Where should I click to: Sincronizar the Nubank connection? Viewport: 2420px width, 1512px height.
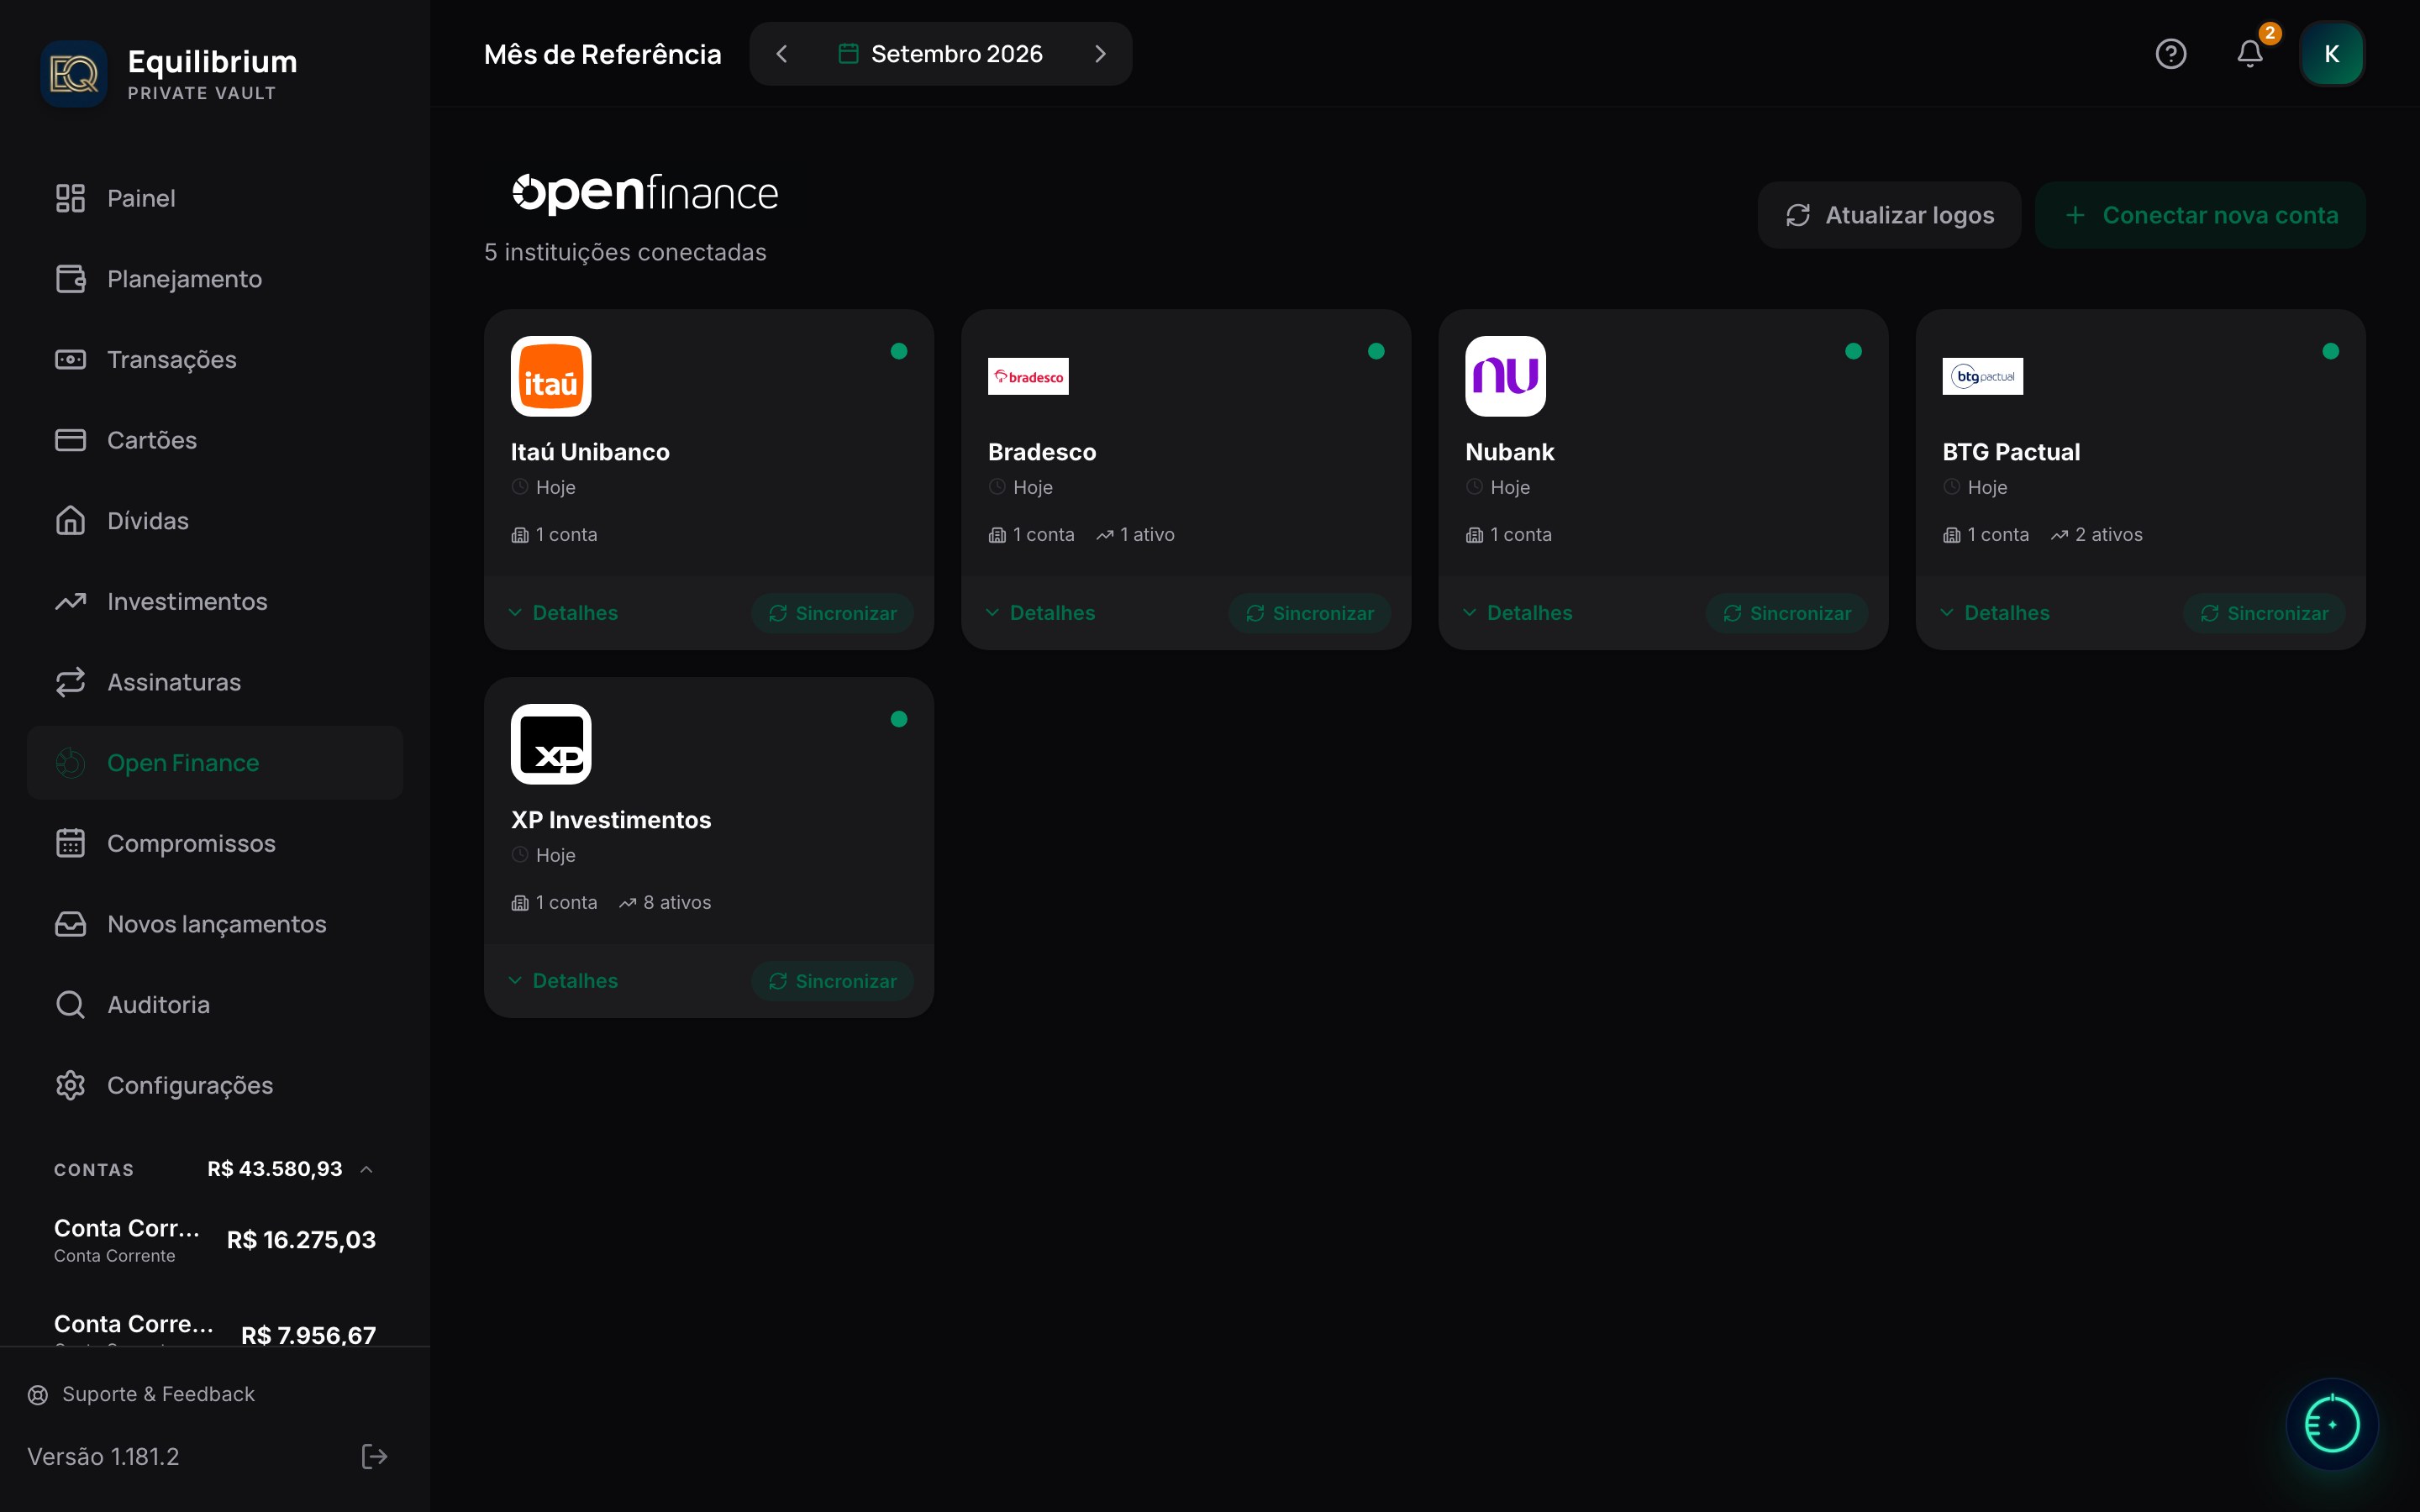point(1786,613)
